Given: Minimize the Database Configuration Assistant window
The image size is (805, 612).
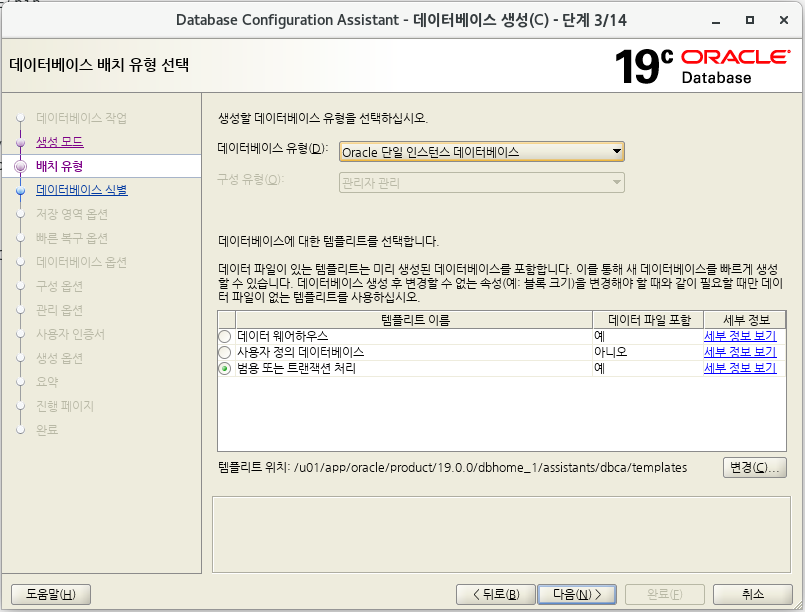Looking at the screenshot, I should (x=716, y=21).
